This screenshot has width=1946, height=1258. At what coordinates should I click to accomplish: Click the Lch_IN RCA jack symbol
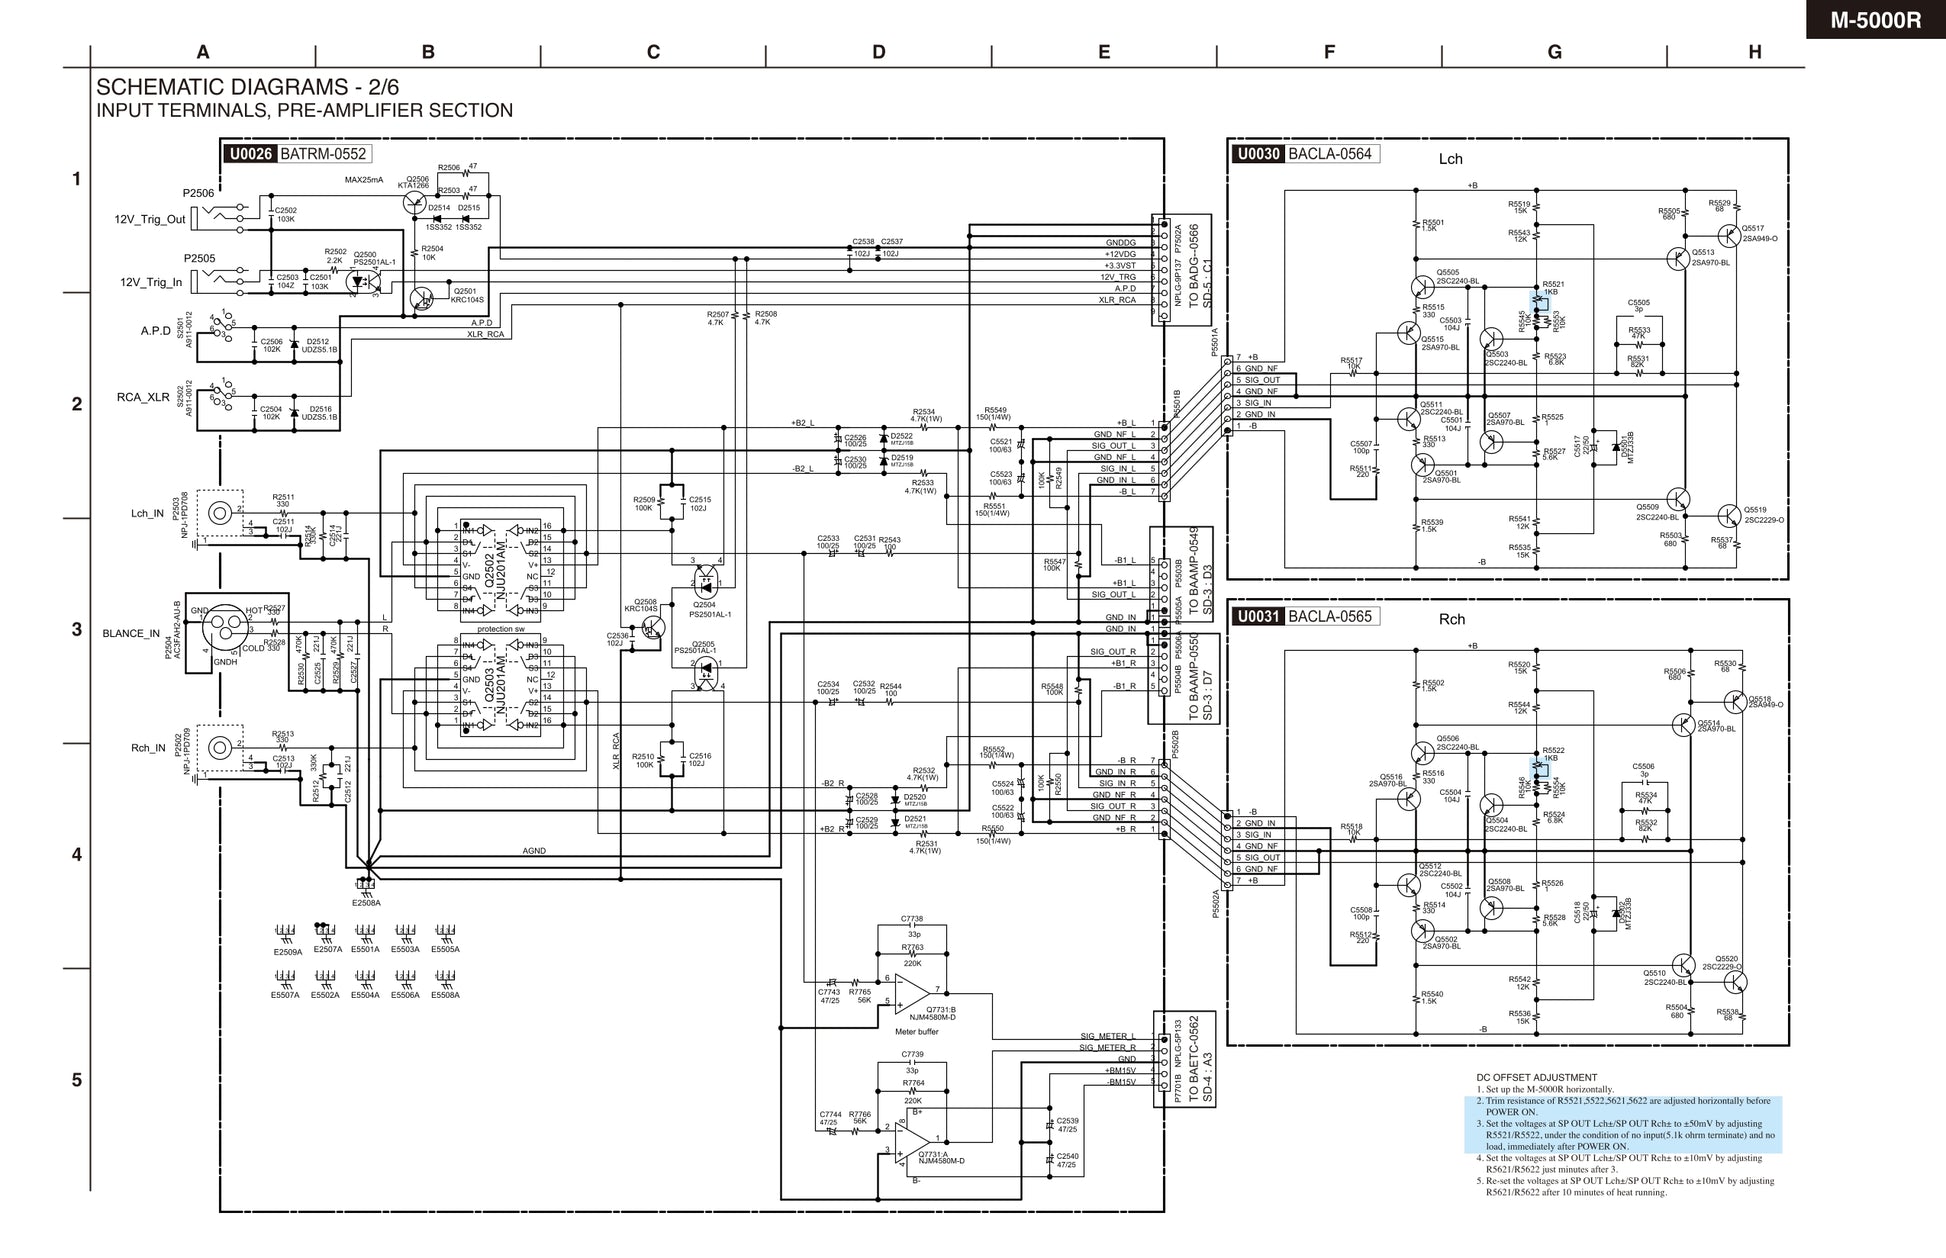coord(220,514)
